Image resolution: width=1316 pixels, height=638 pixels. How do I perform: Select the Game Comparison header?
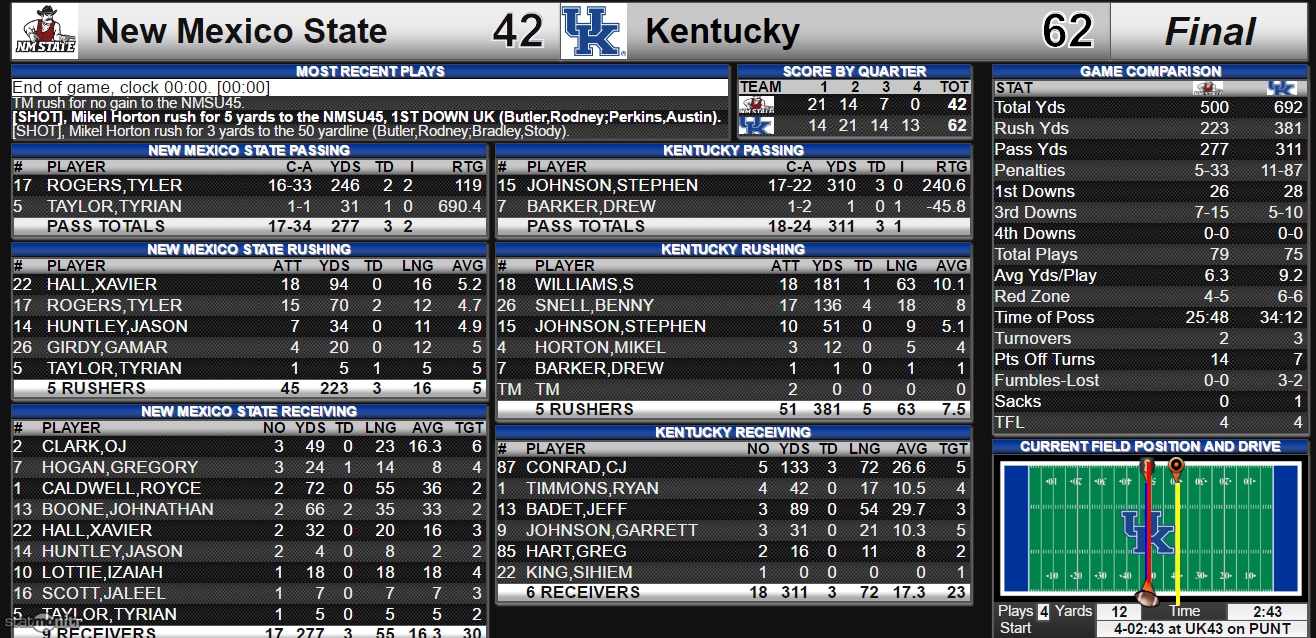(1150, 71)
